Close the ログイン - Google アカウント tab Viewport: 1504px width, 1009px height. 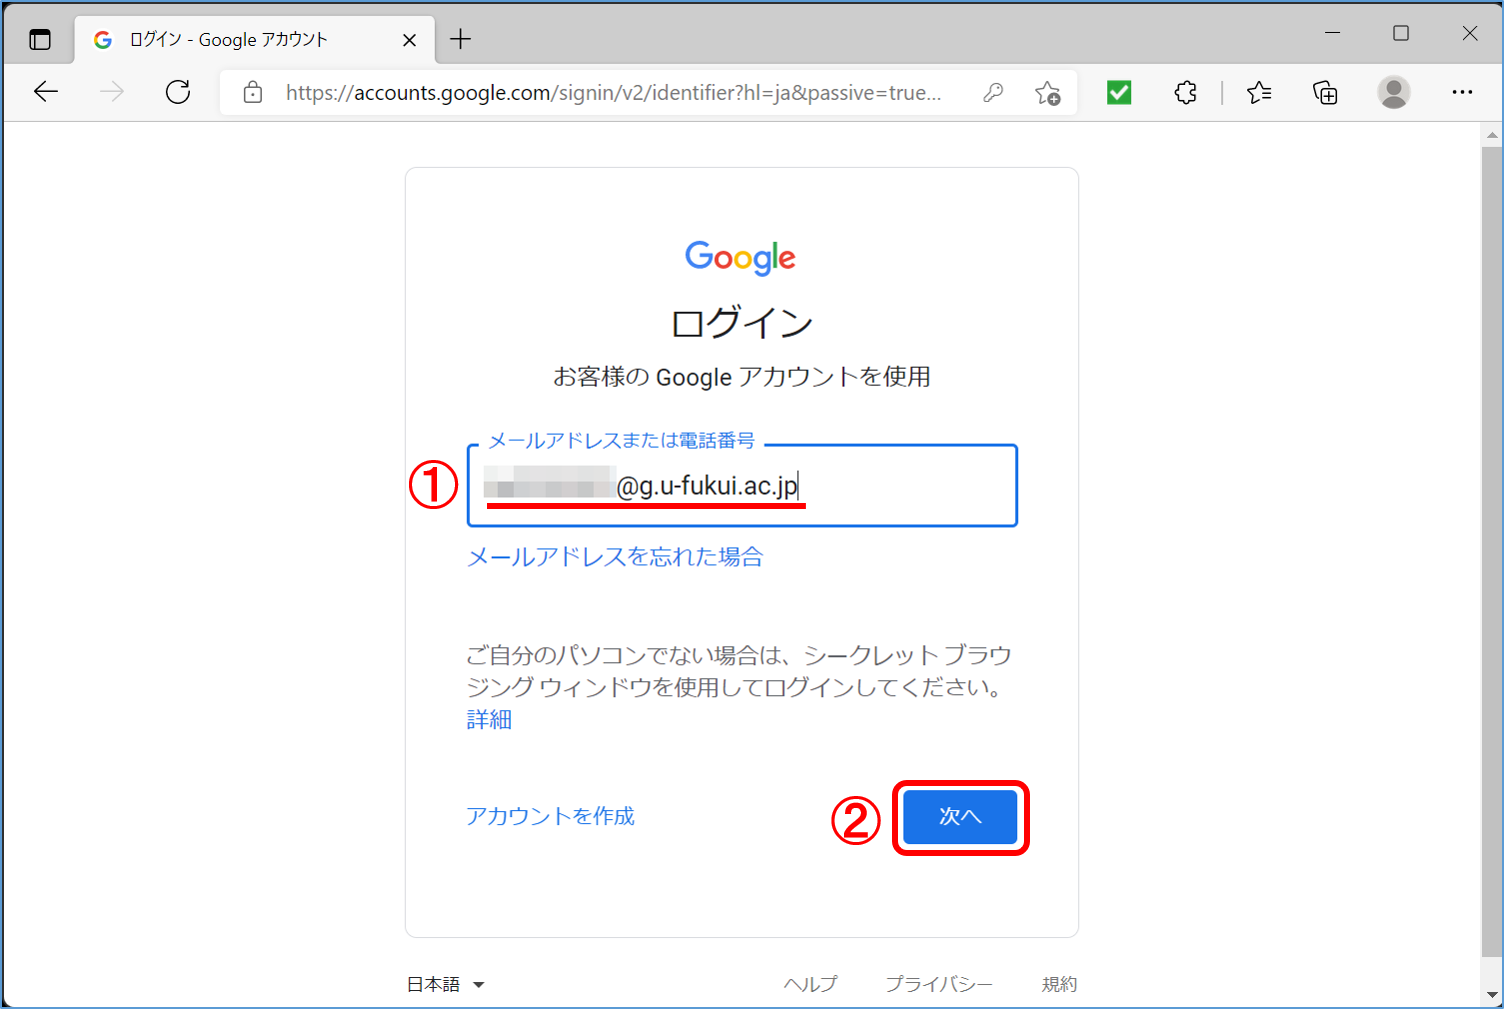pyautogui.click(x=409, y=40)
